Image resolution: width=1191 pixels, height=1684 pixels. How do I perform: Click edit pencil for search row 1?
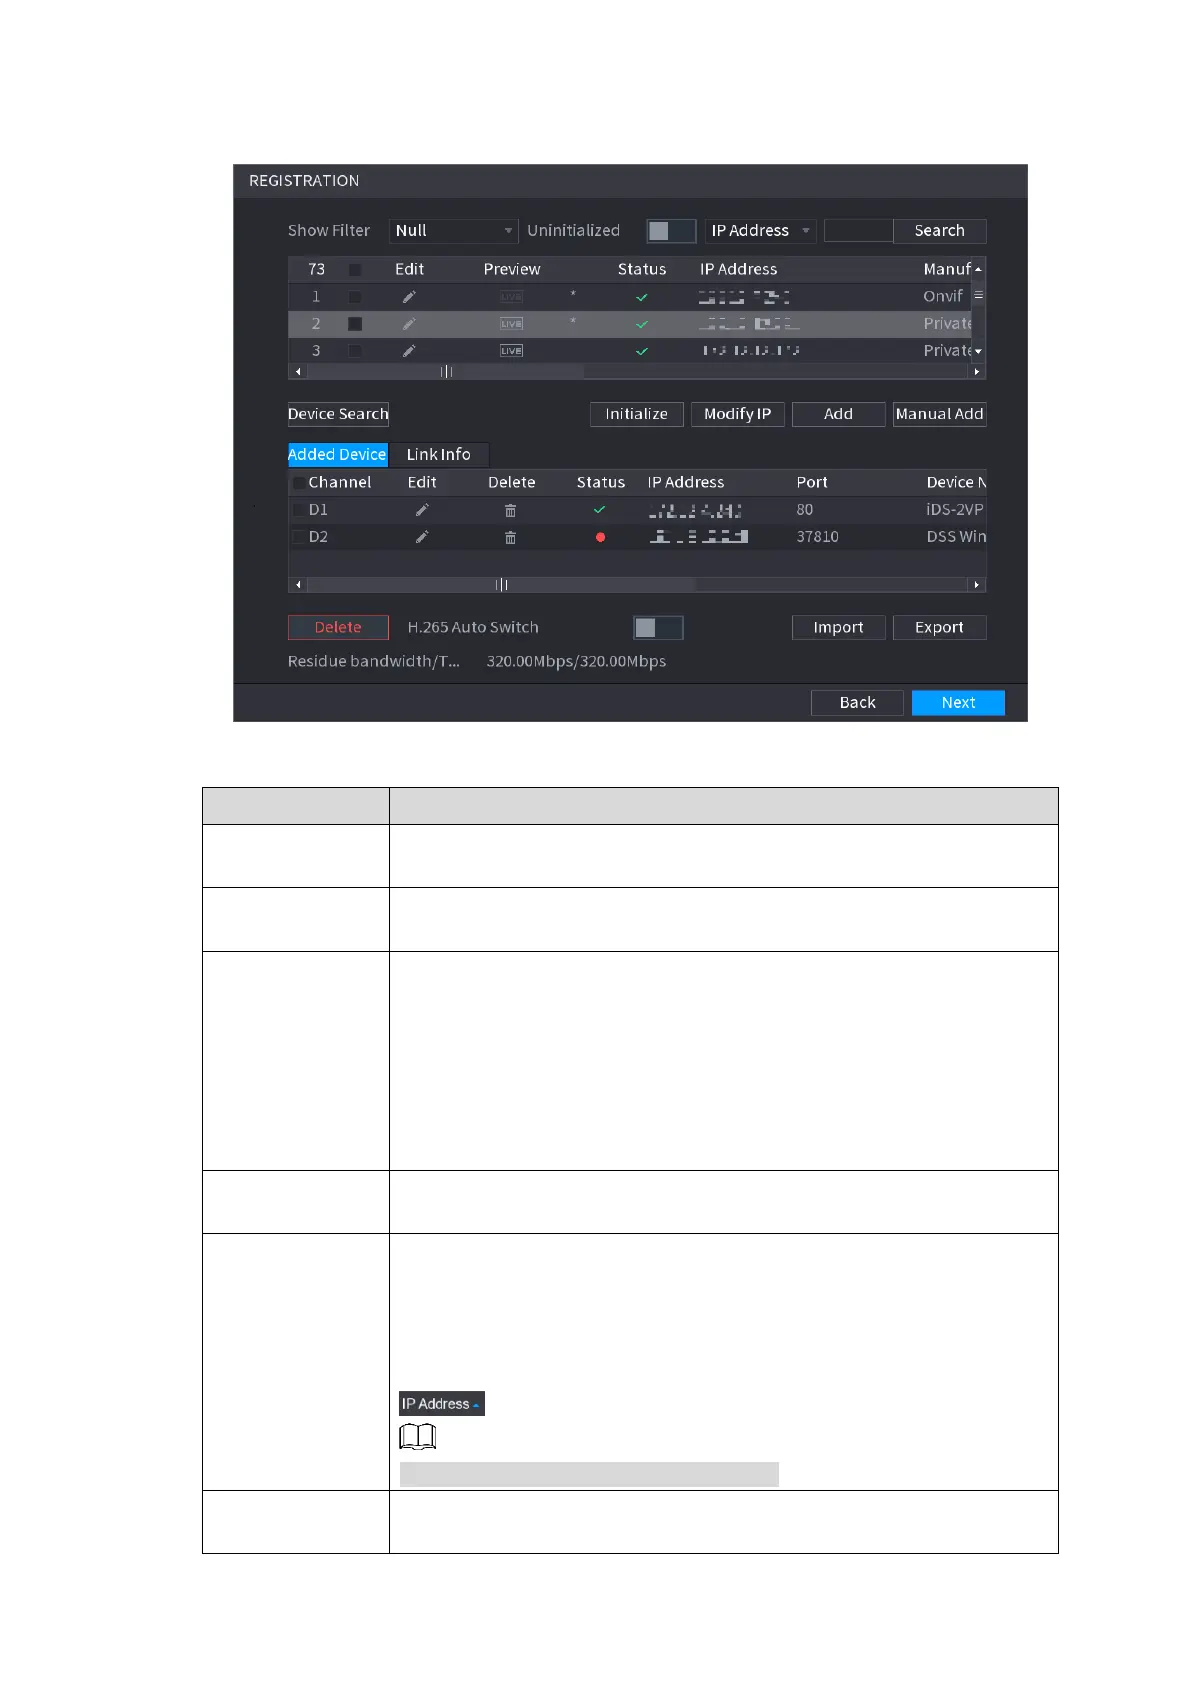[409, 297]
